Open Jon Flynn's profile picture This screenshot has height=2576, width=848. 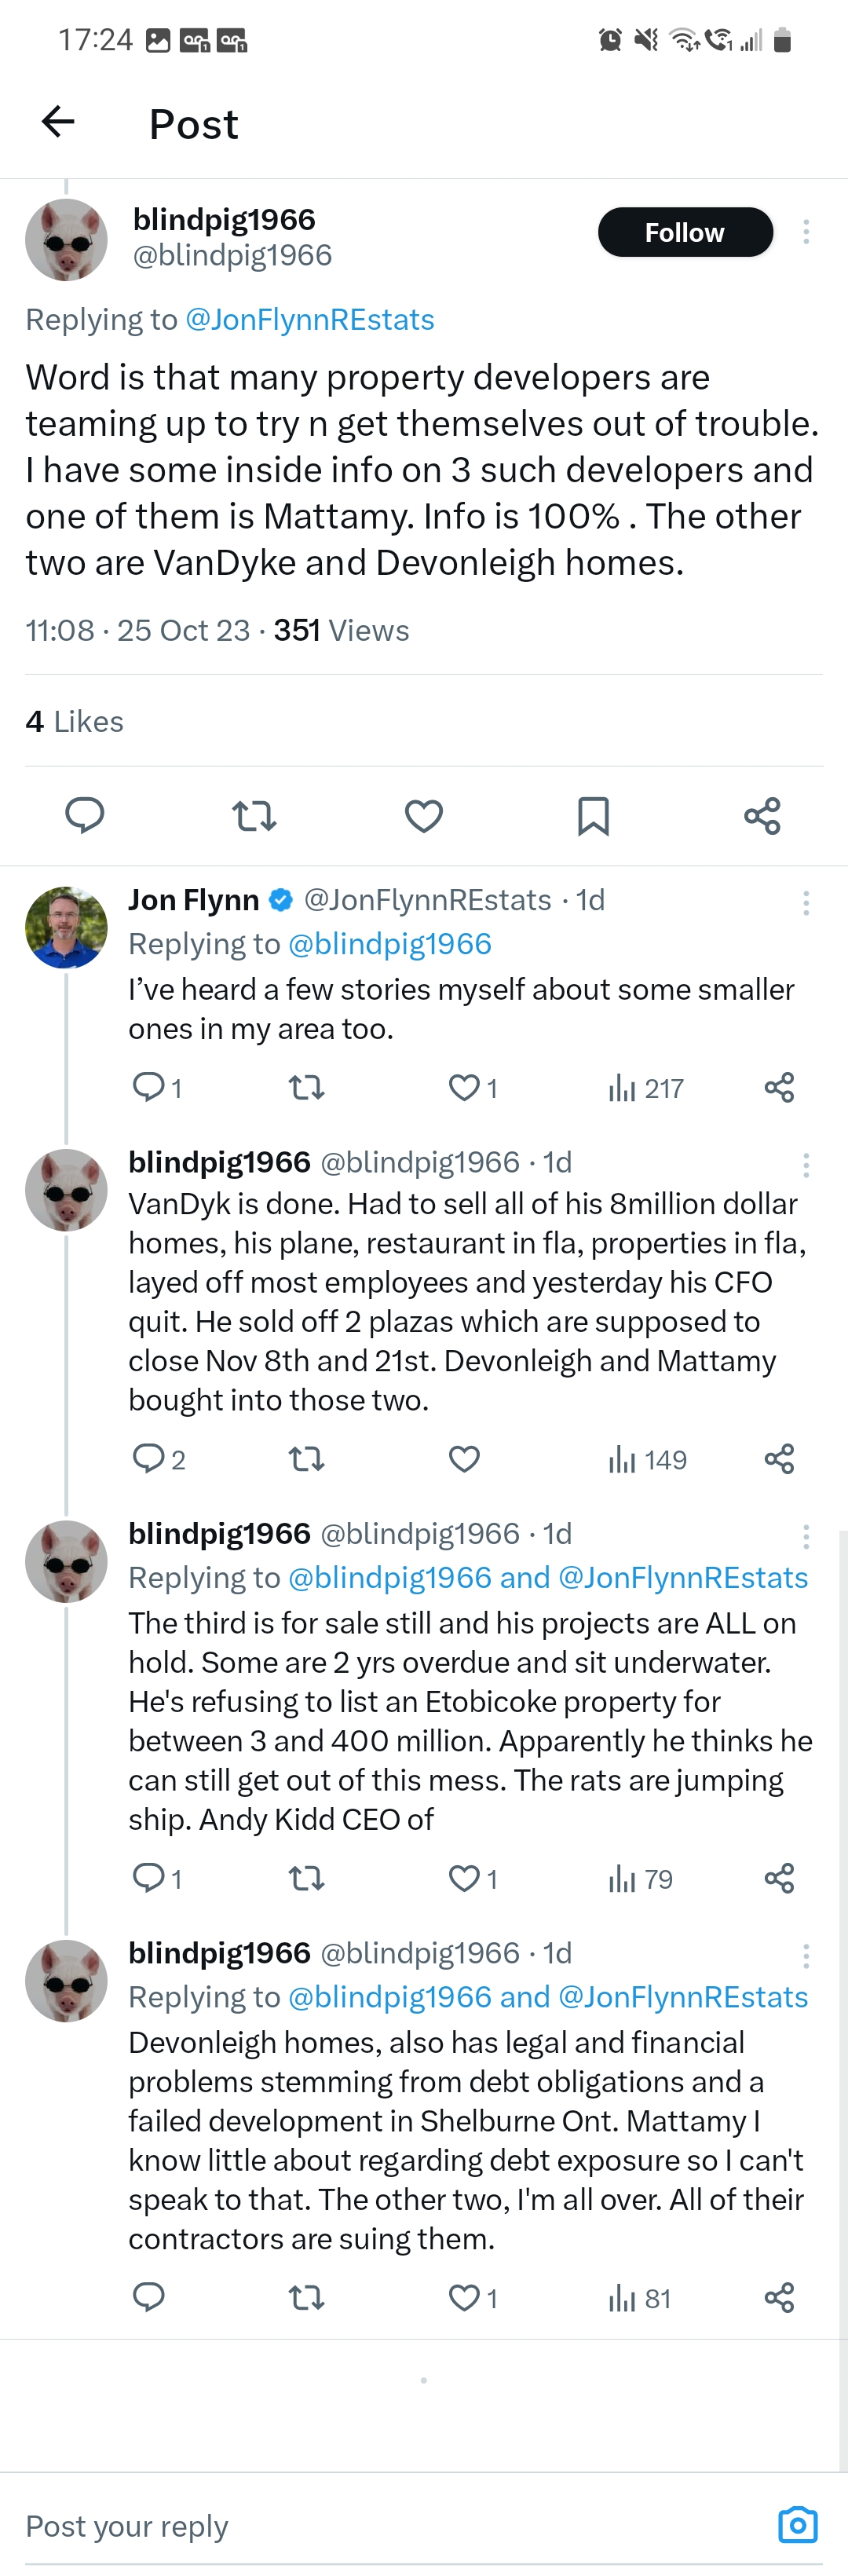coord(66,927)
